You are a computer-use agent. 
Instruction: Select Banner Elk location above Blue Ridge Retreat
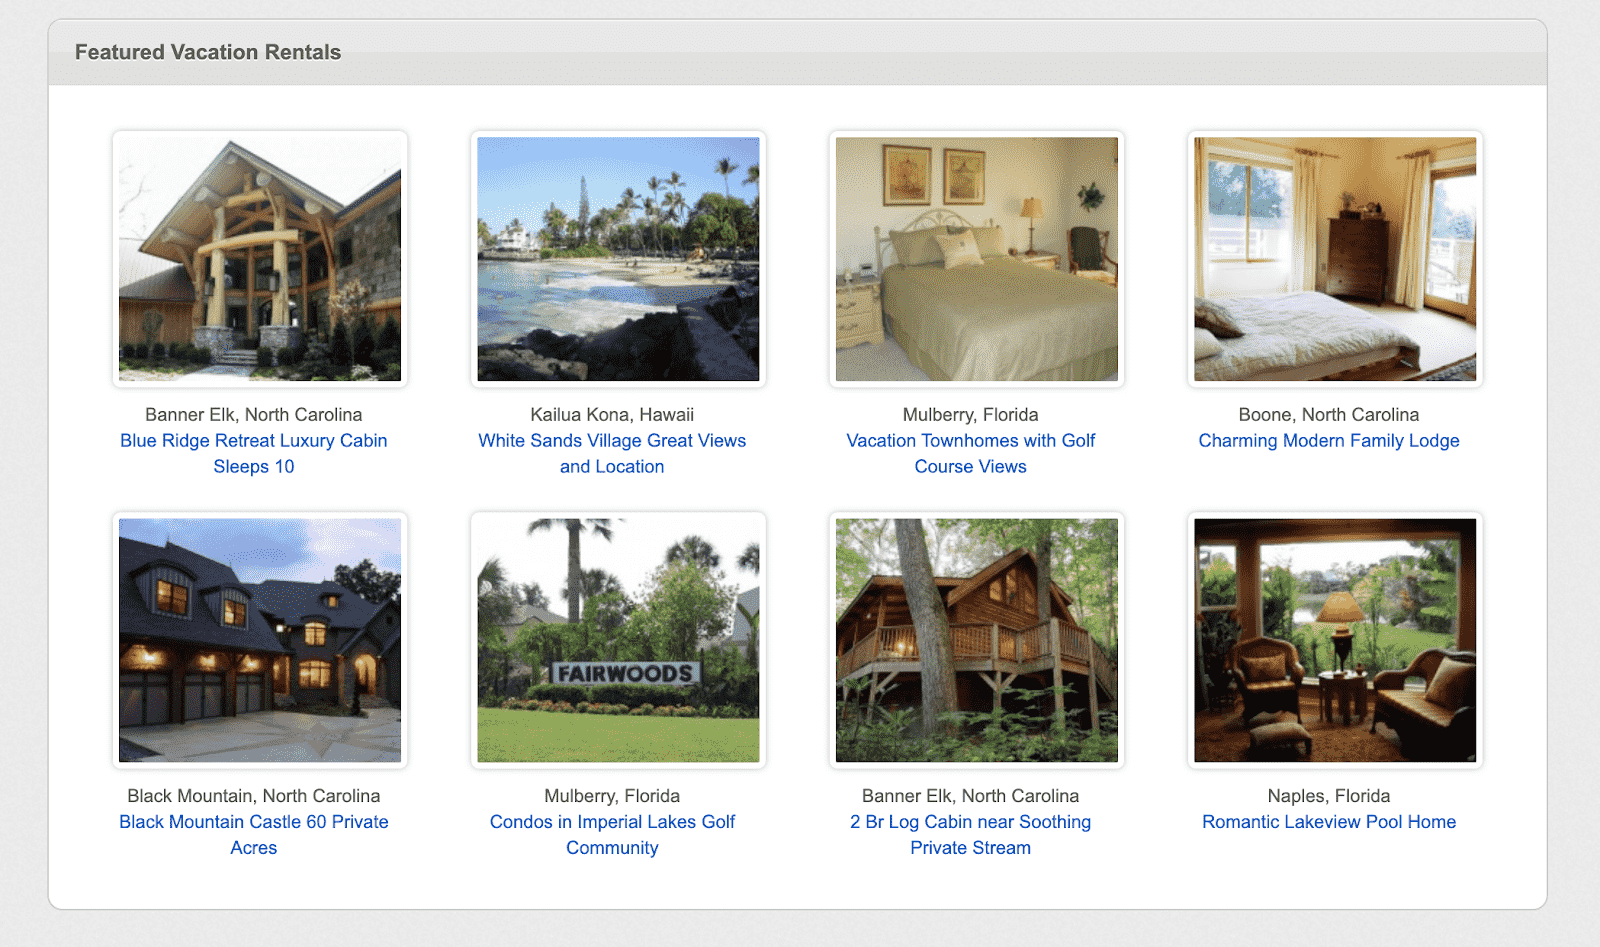[x=254, y=414]
